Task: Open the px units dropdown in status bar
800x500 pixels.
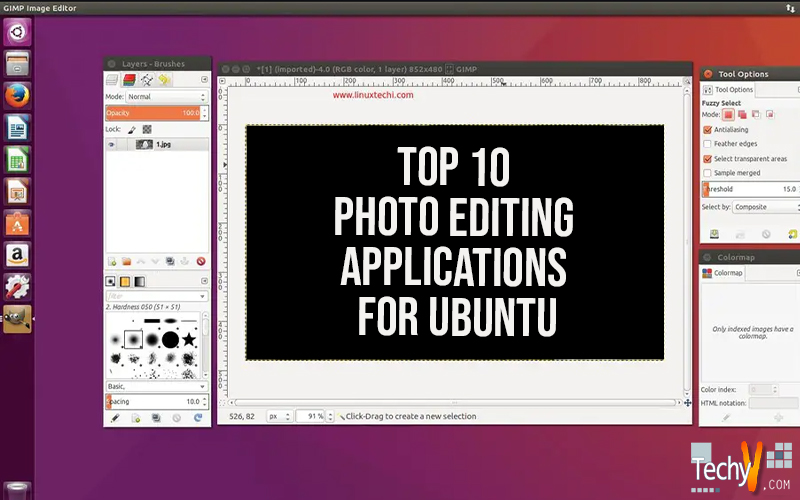Action: [279, 416]
